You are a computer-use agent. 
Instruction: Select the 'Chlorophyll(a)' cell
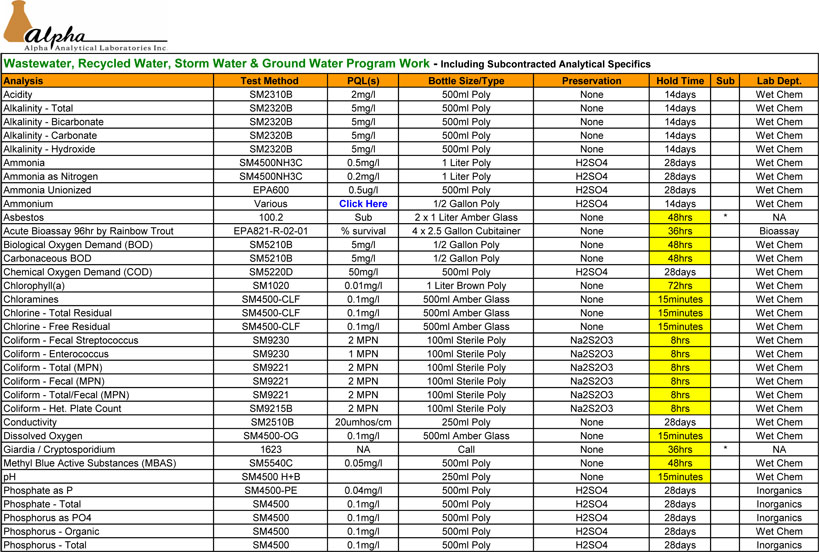(107, 286)
